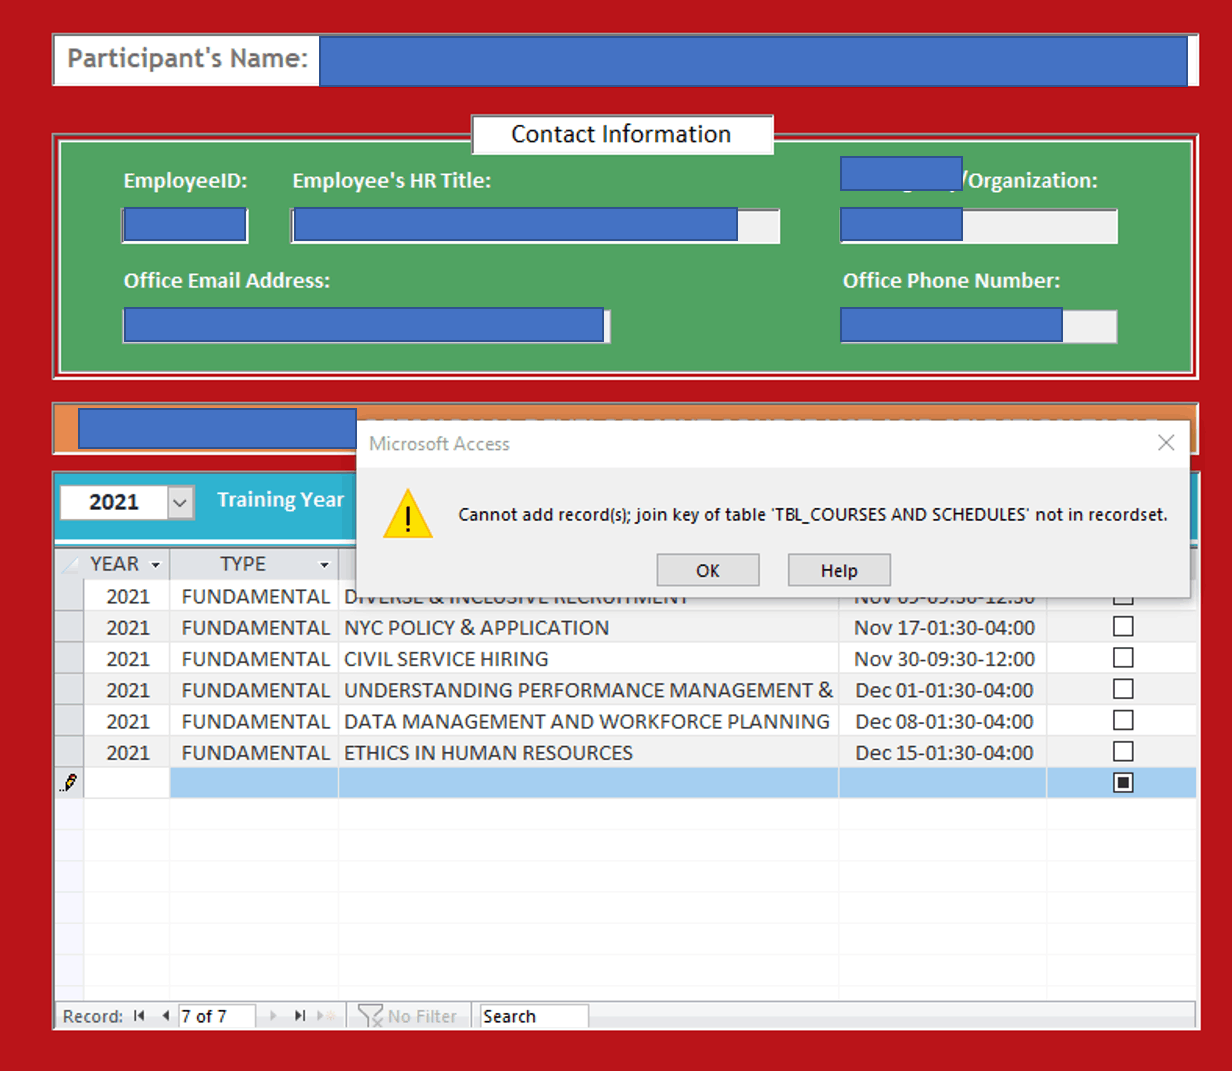This screenshot has width=1232, height=1071.
Task: Go to first record navigation icon
Action: (139, 1016)
